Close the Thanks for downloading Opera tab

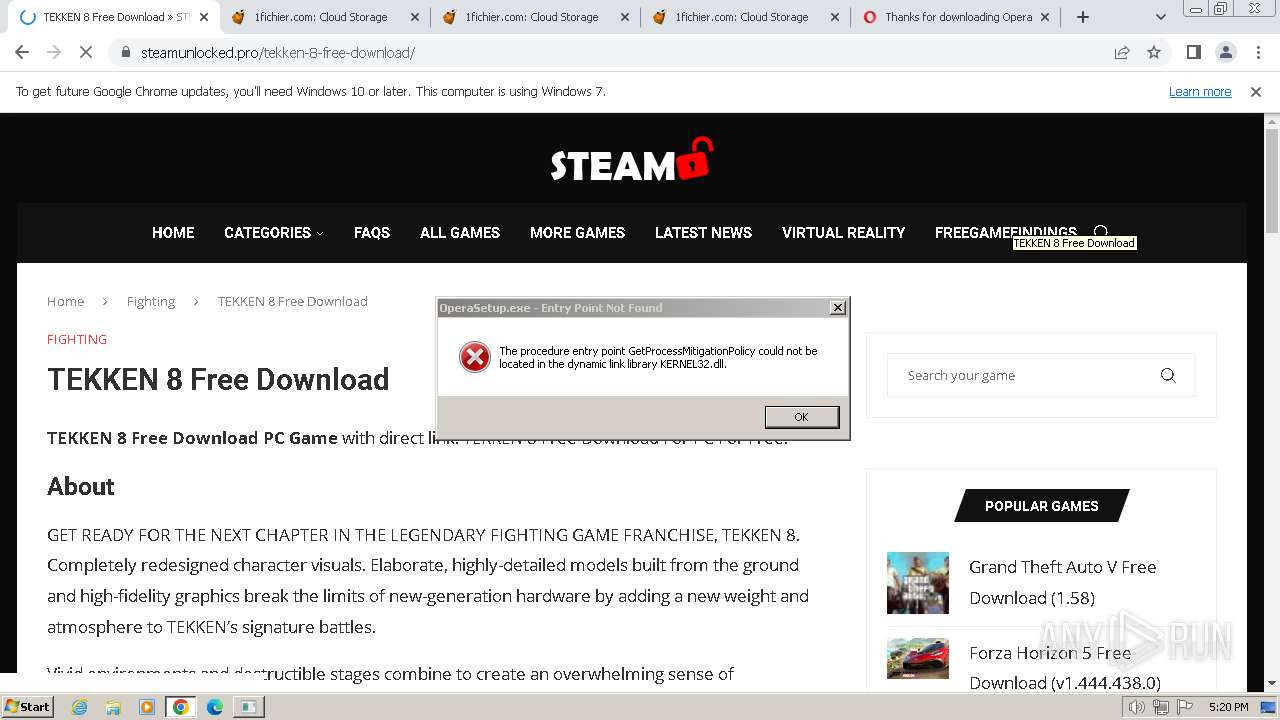click(x=1045, y=17)
